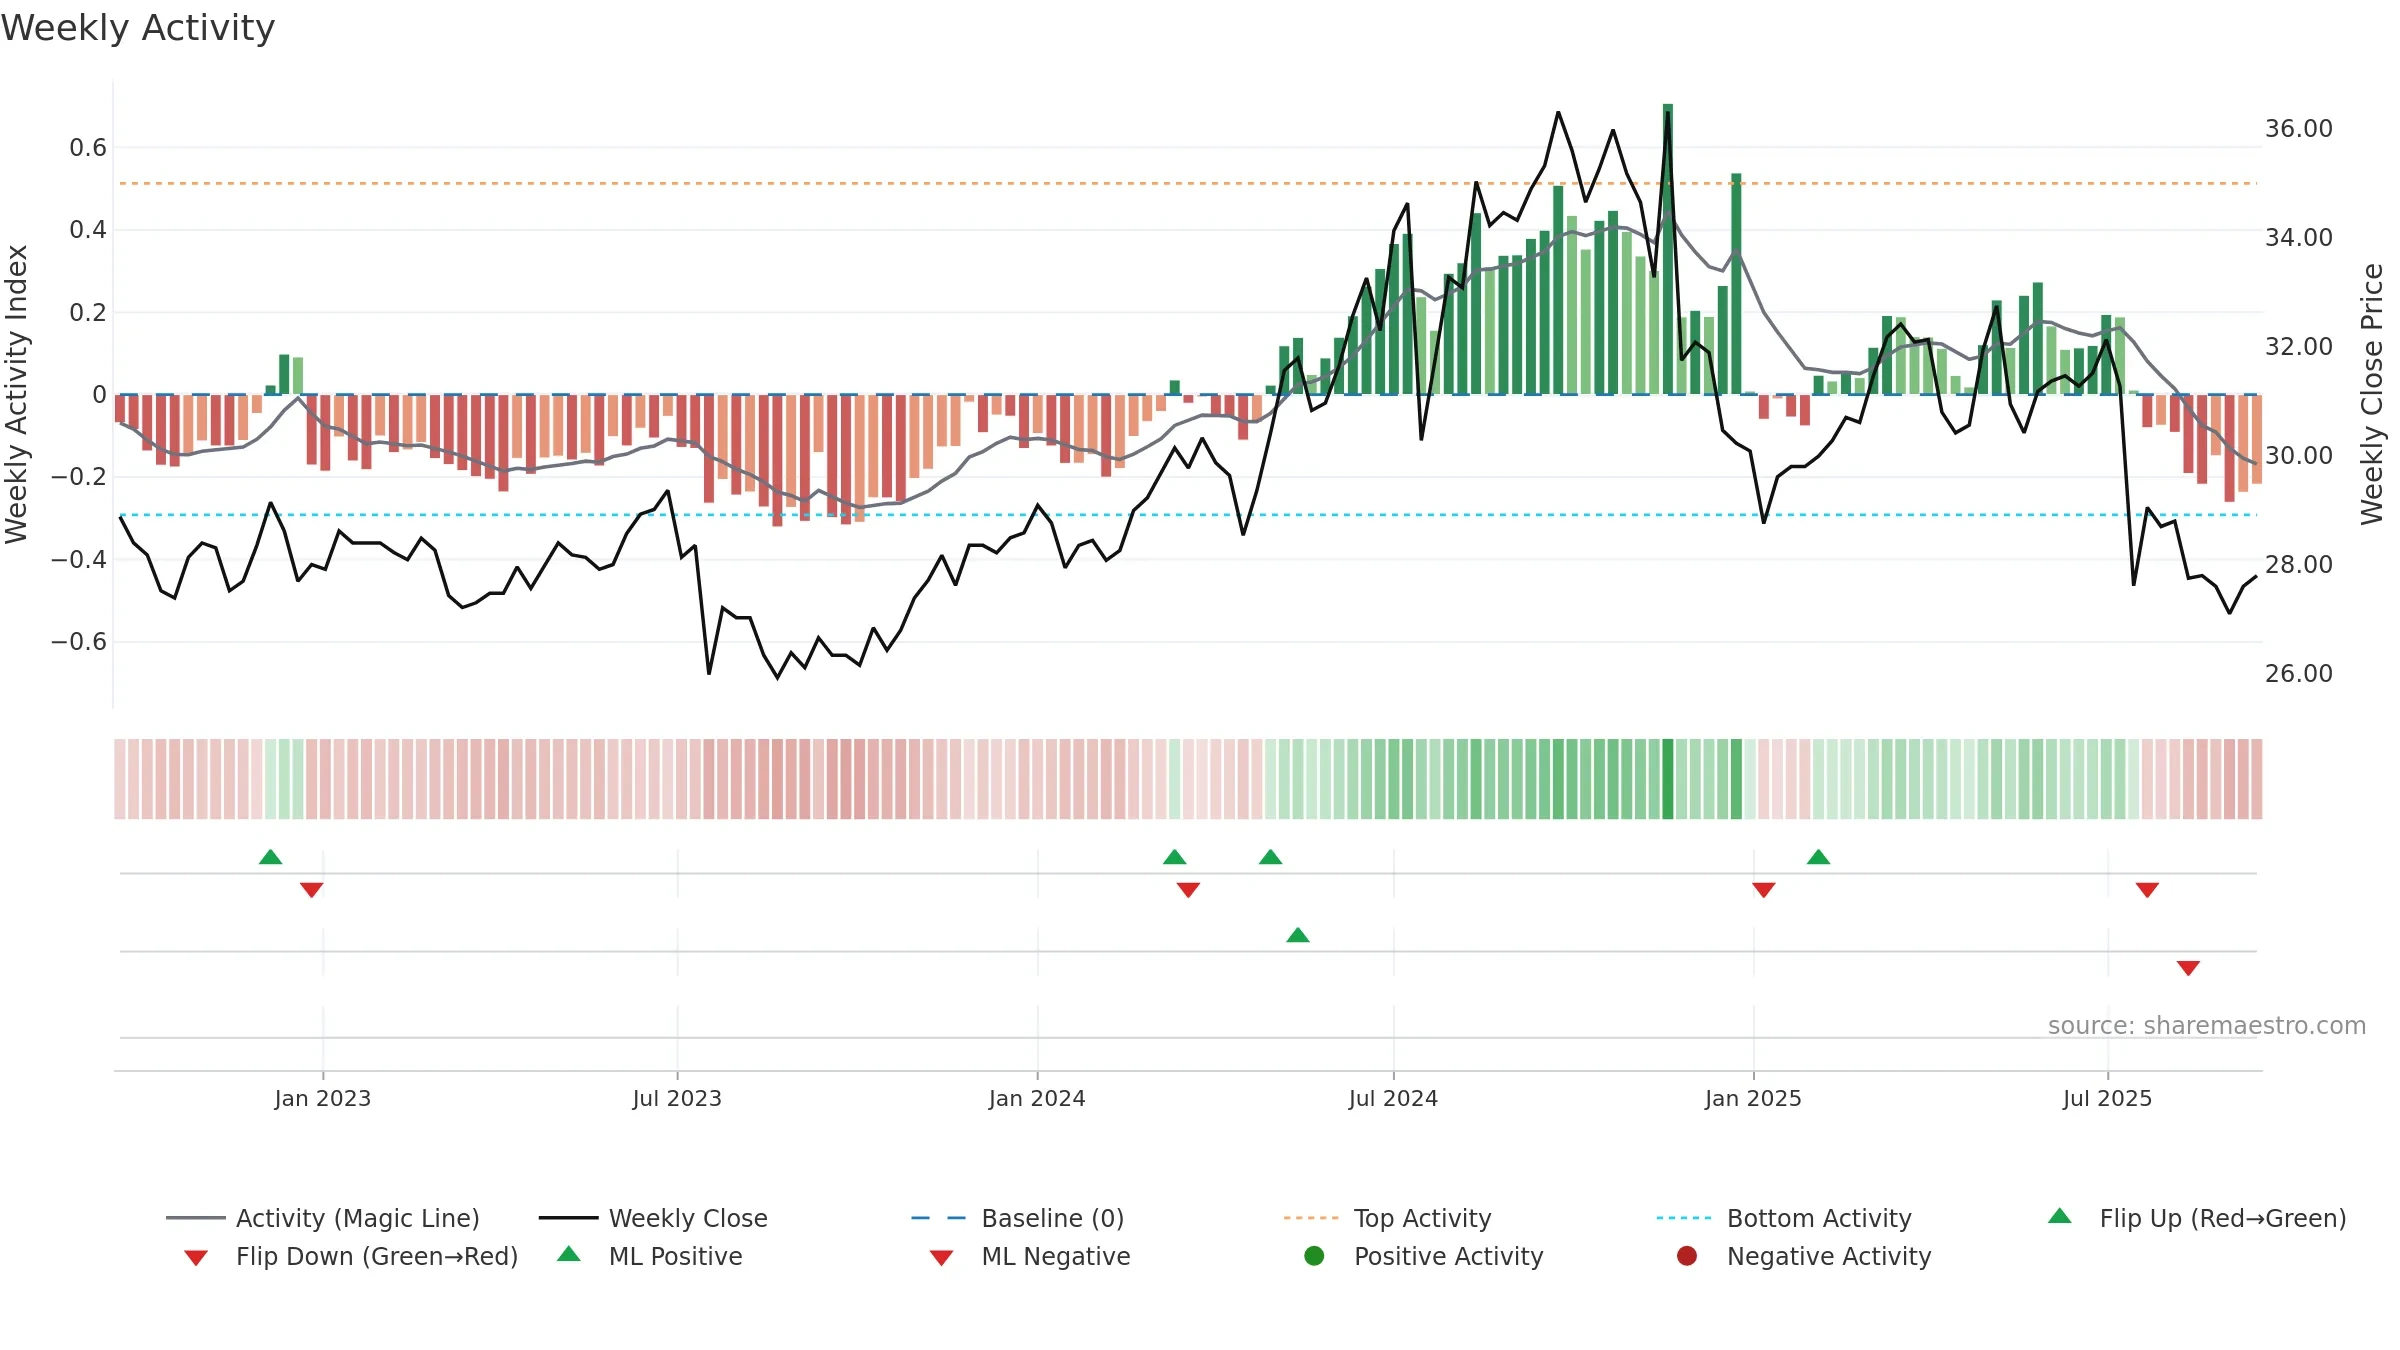Click the Weekly Close Price axis label
Viewport: 2400px width, 1350px height.
click(x=2372, y=394)
